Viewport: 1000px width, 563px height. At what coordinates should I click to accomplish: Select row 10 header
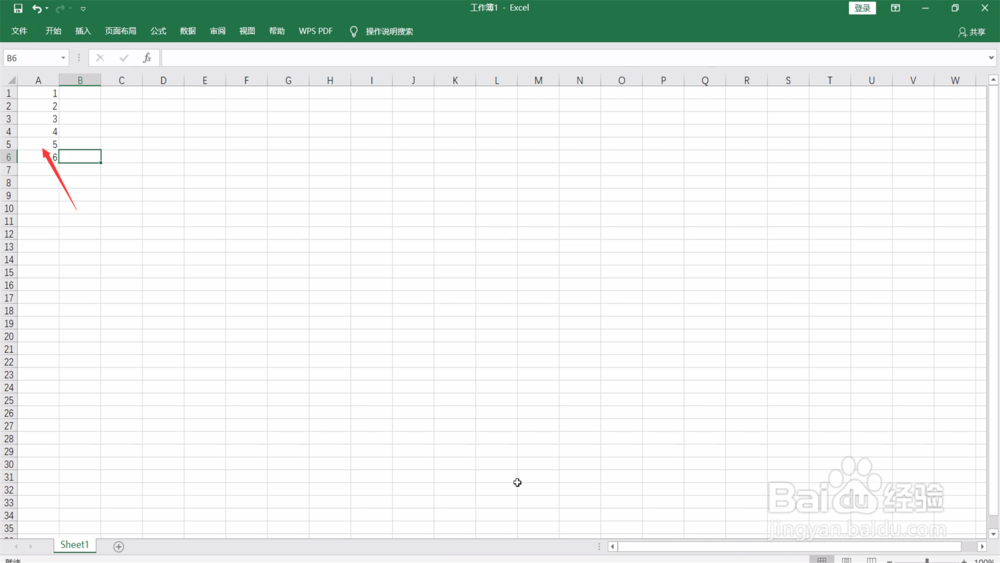tap(8, 208)
